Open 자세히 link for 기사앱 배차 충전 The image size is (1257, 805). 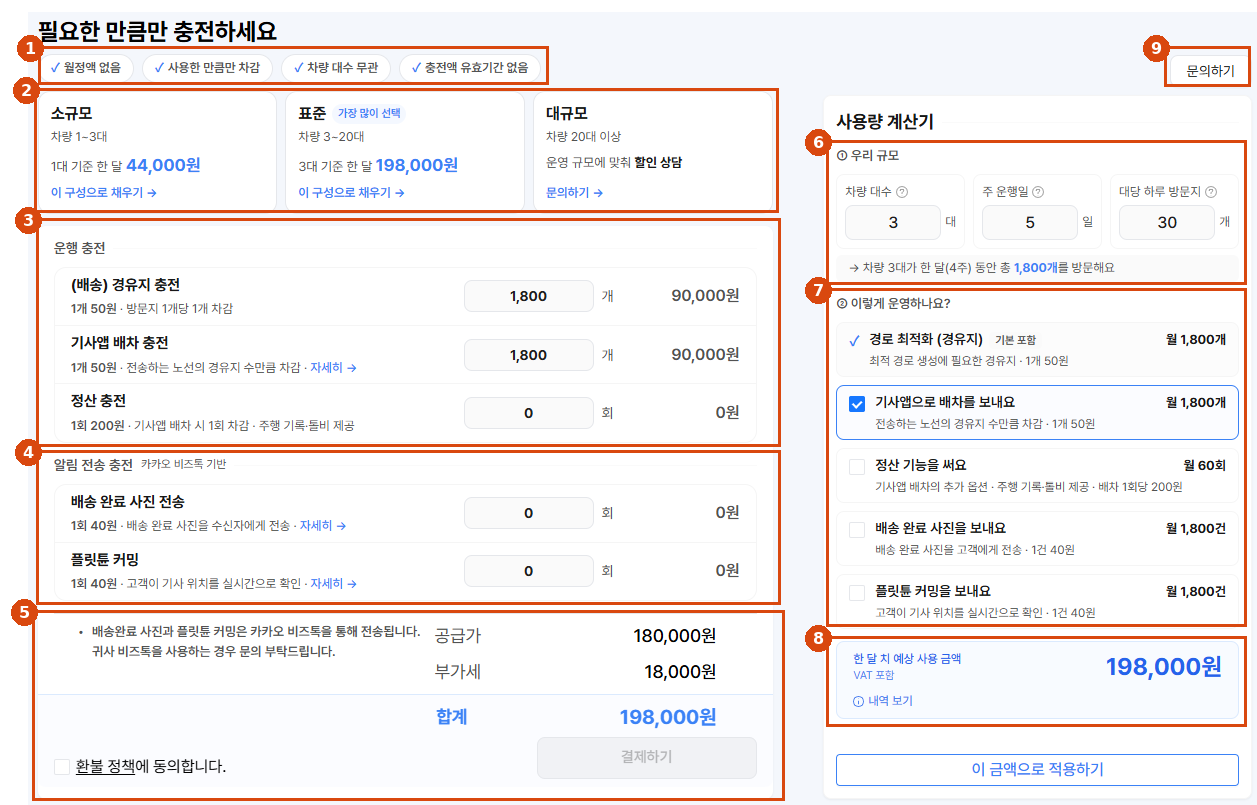click(x=333, y=368)
